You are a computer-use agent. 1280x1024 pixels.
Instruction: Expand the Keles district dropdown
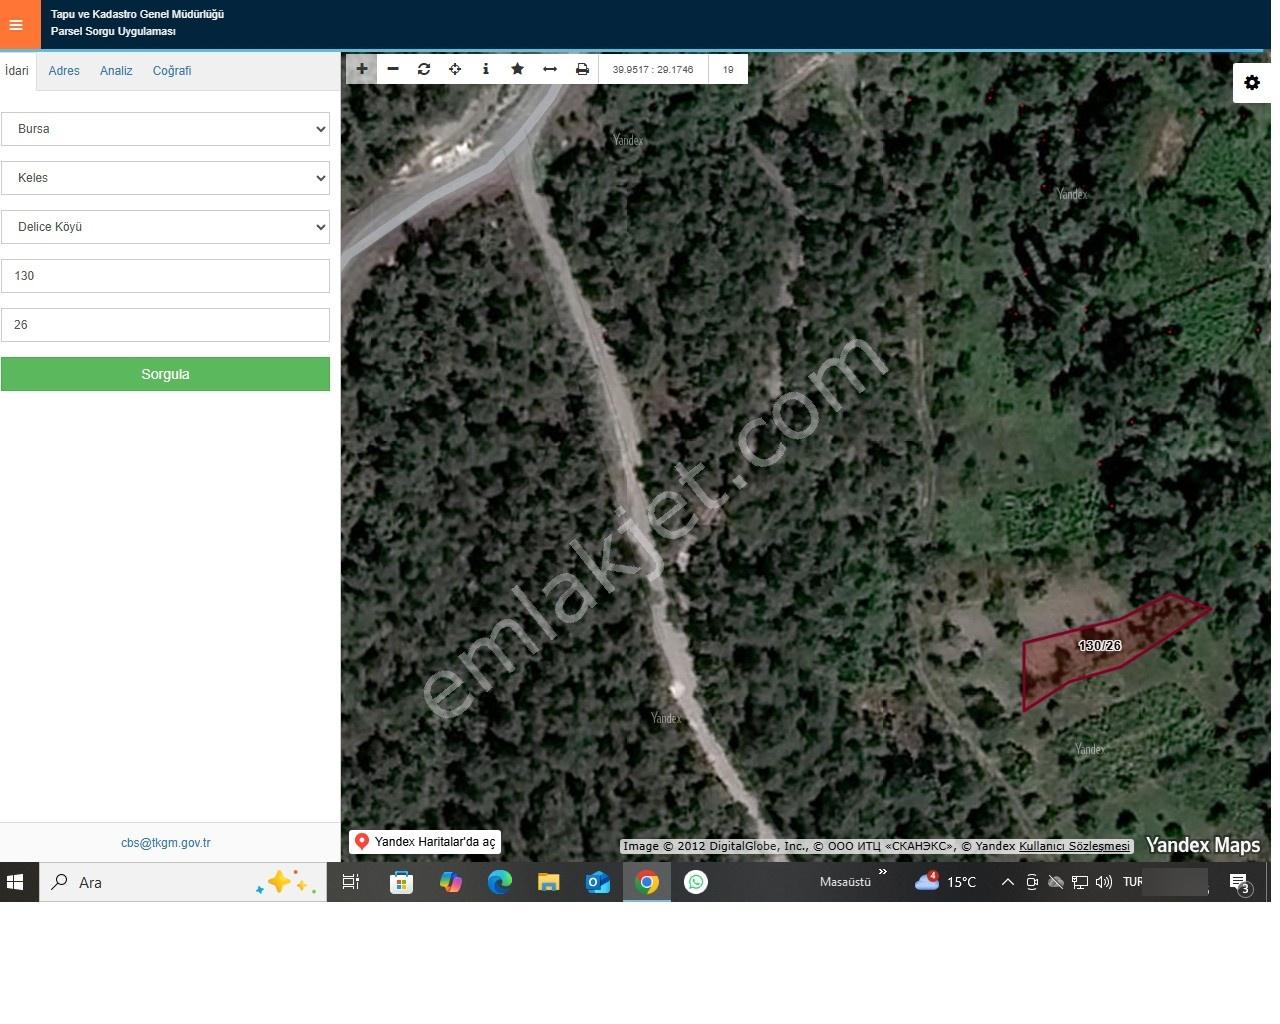165,178
